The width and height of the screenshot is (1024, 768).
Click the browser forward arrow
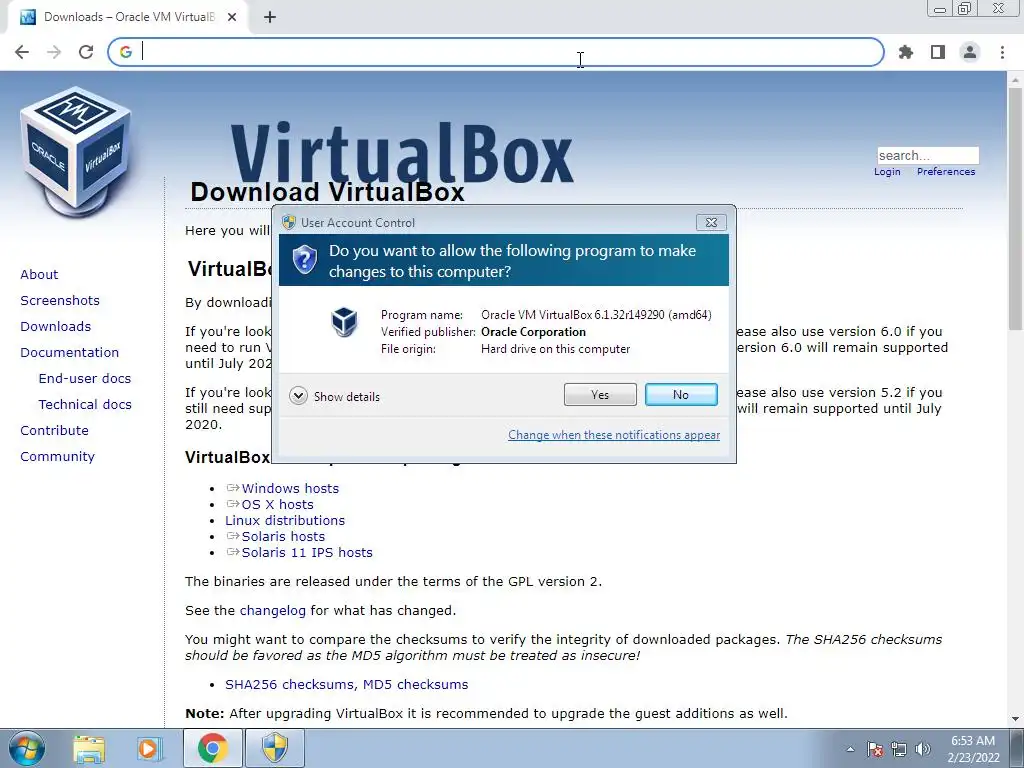54,52
